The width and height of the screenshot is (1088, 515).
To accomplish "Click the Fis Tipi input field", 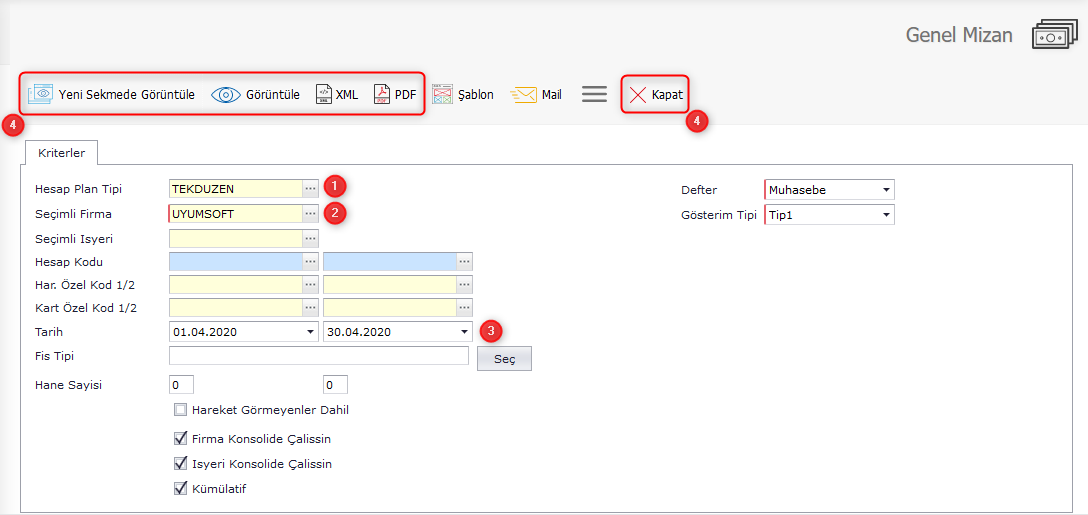I will (x=318, y=356).
